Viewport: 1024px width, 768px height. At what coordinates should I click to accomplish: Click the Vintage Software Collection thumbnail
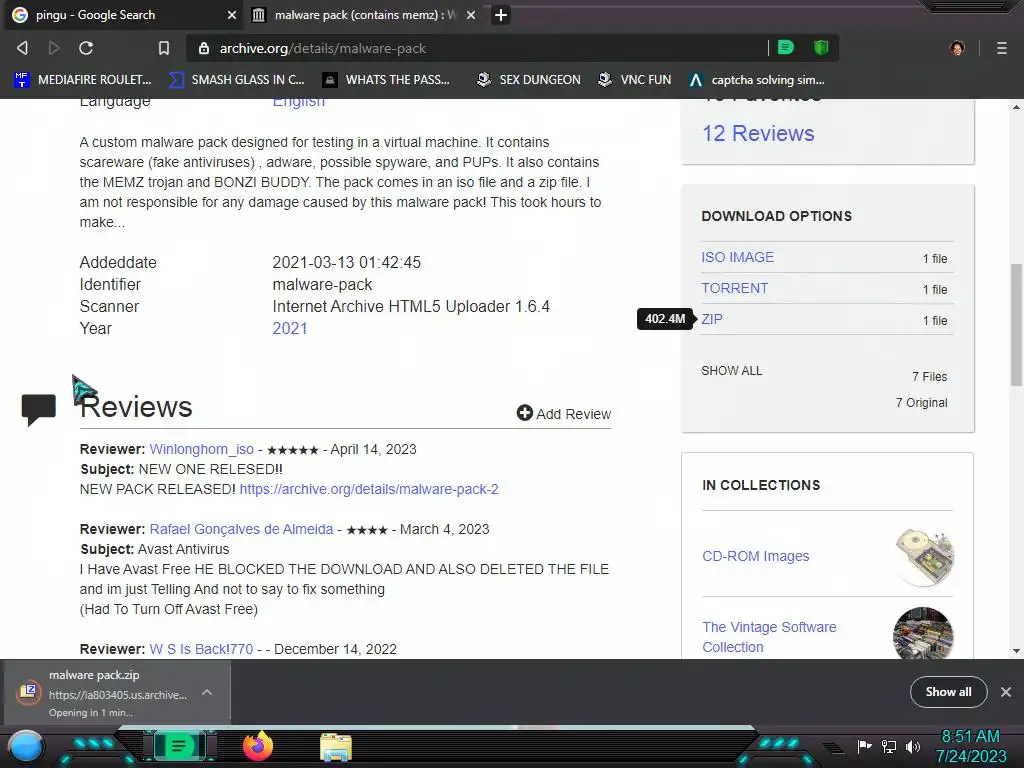click(923, 633)
